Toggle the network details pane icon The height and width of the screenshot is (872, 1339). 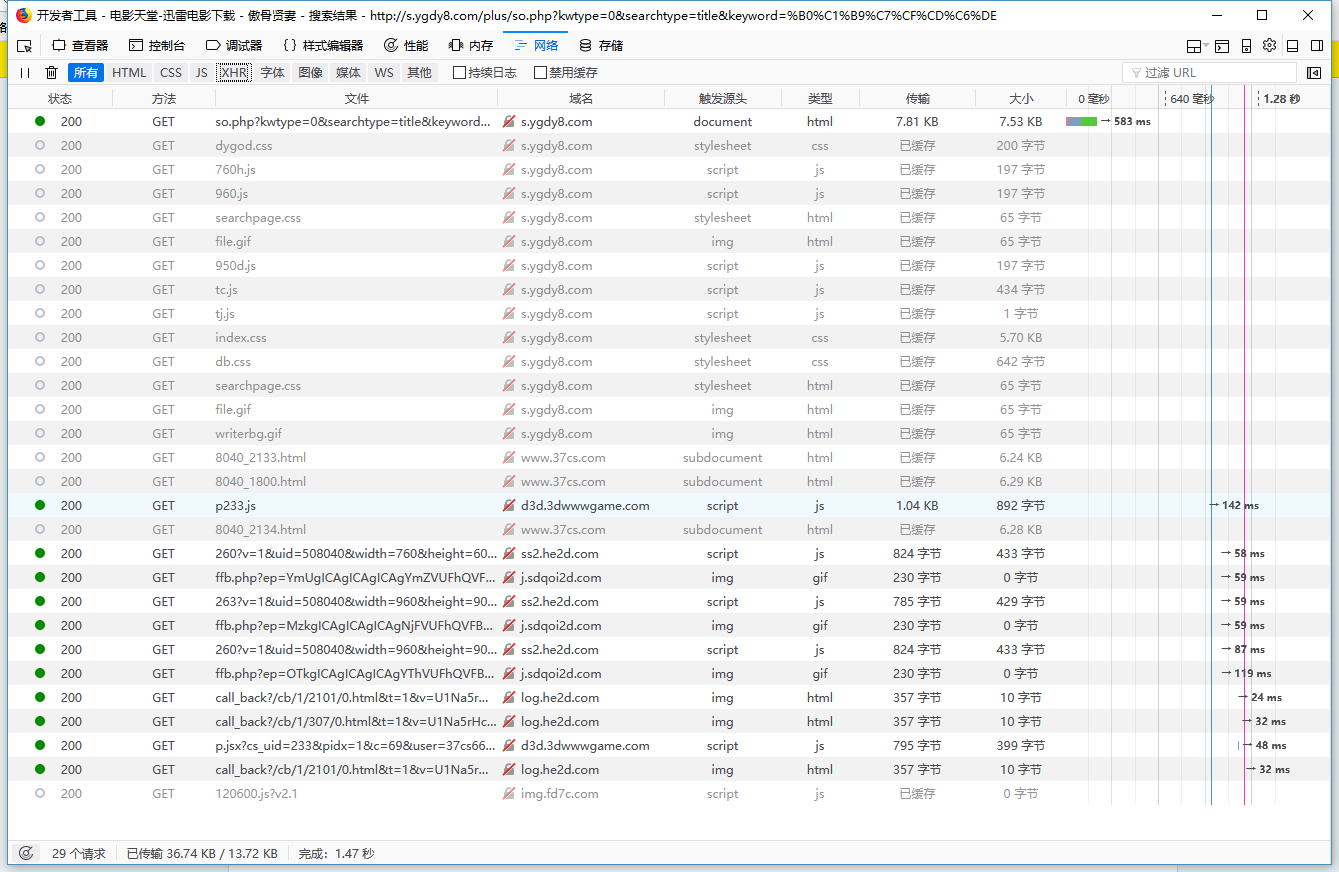click(x=1314, y=73)
